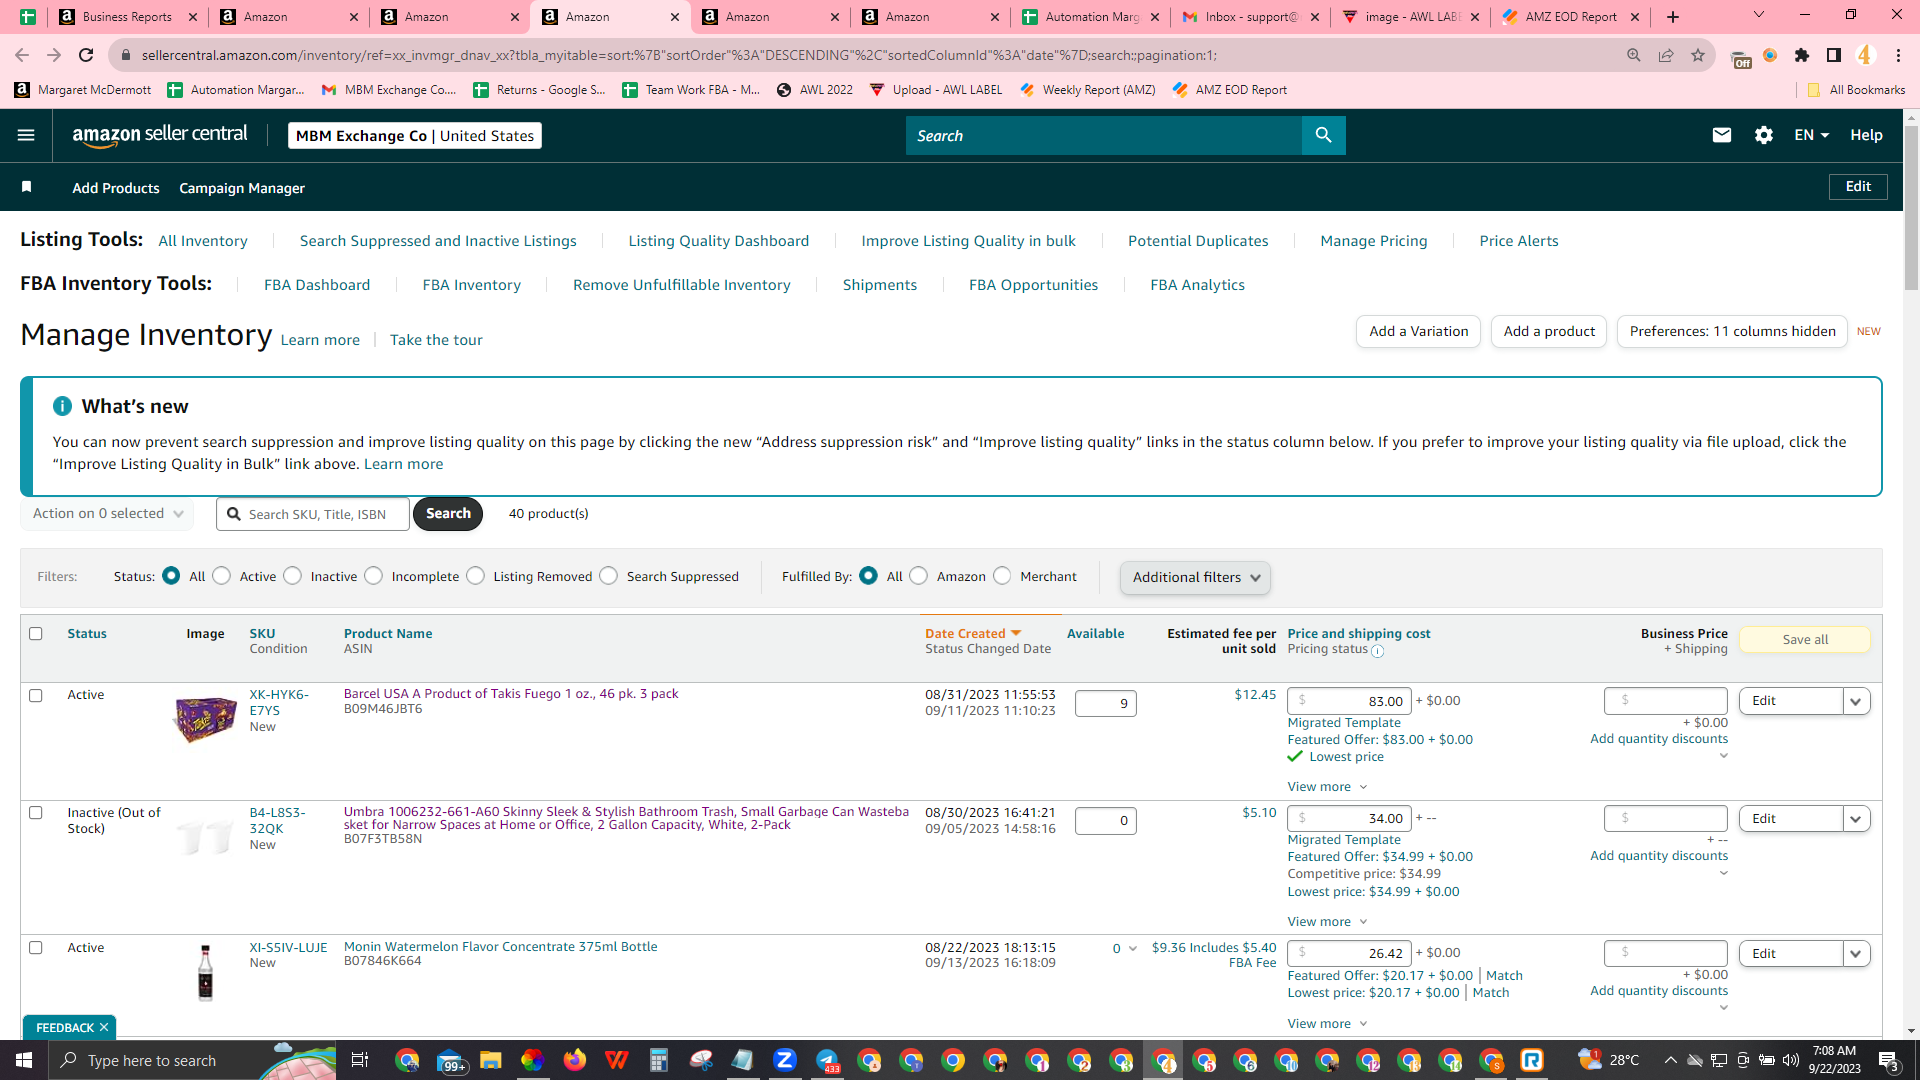Open the settings gear icon
This screenshot has height=1080, width=1920.
pyautogui.click(x=1763, y=135)
